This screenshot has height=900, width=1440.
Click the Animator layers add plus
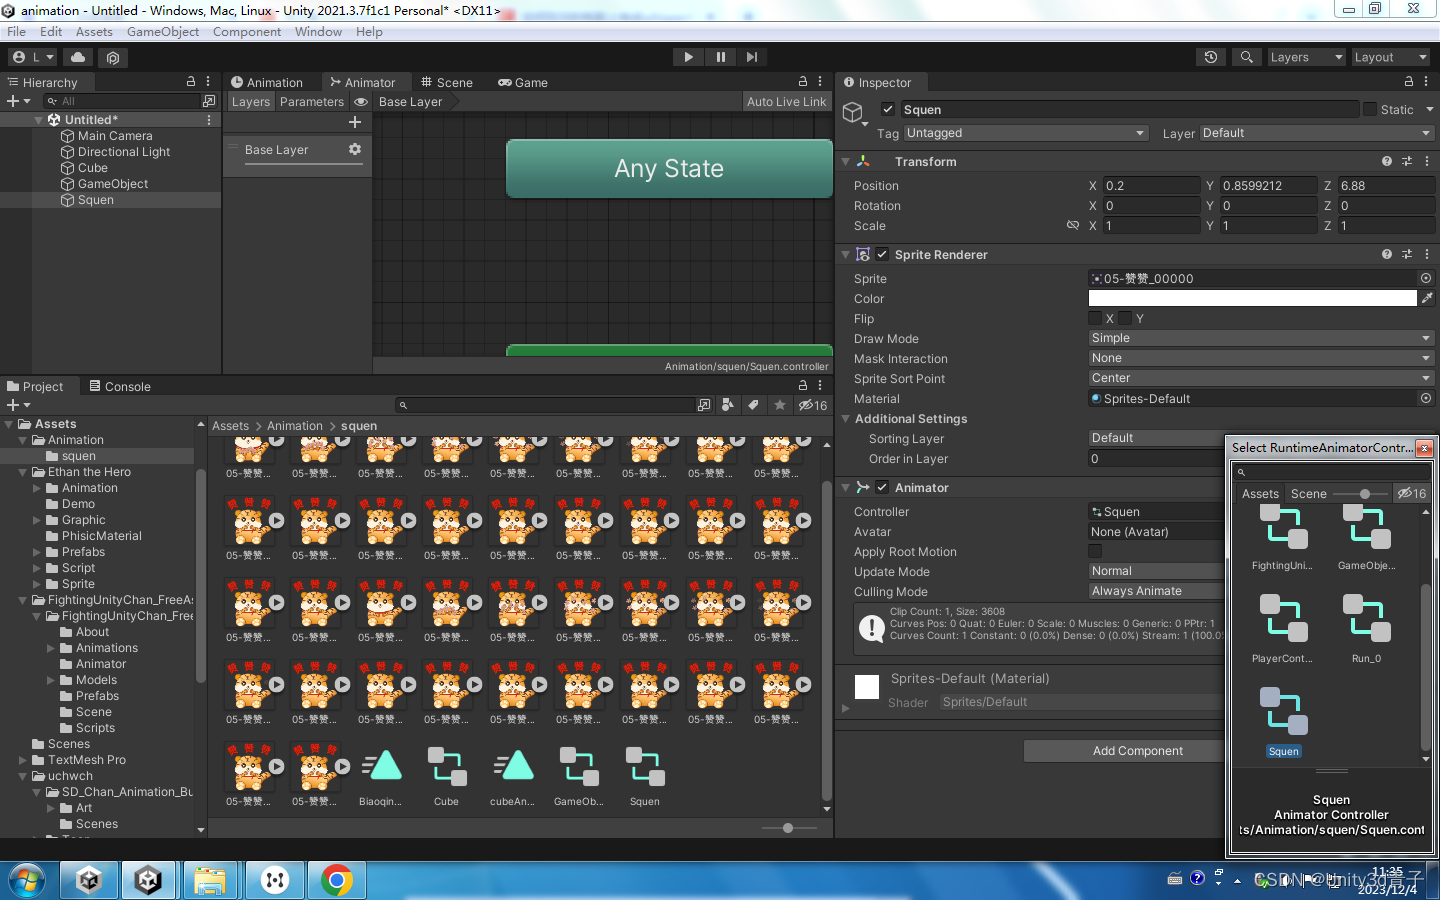point(354,122)
